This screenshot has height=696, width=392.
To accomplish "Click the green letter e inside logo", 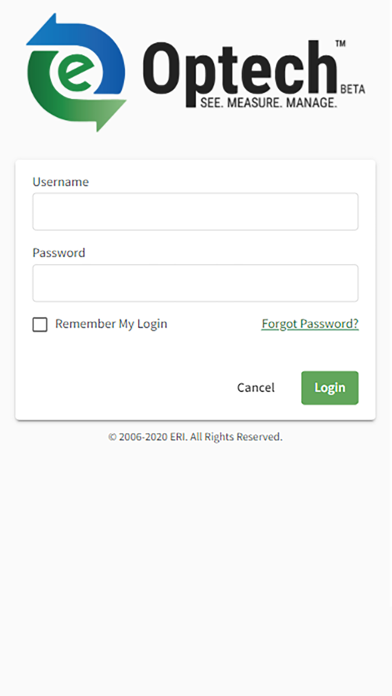I will [76, 71].
